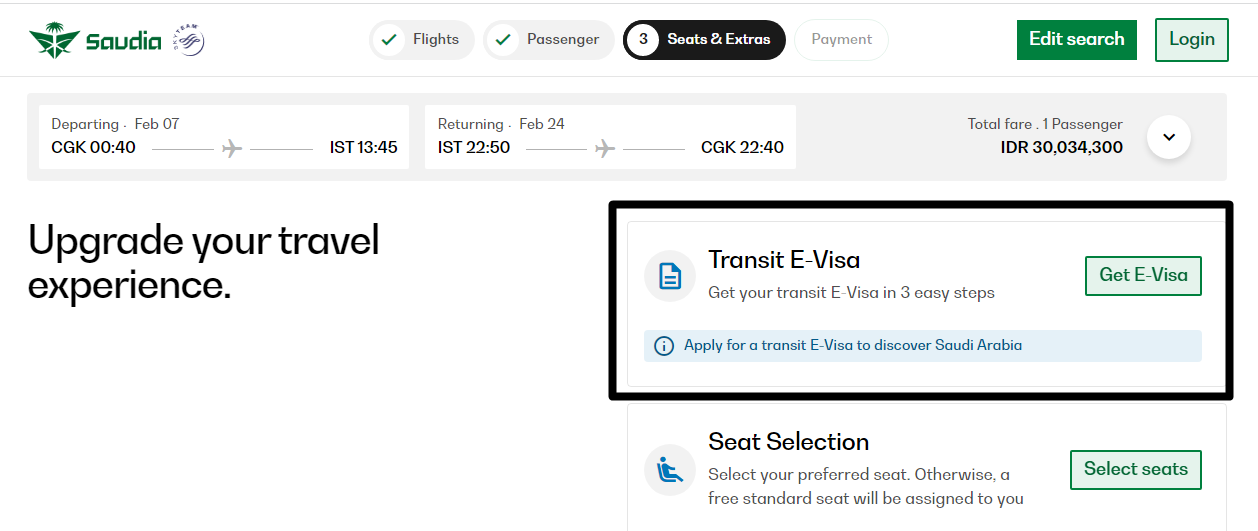This screenshot has width=1258, height=531.
Task: Click the returning flight airplane icon
Action: [605, 148]
